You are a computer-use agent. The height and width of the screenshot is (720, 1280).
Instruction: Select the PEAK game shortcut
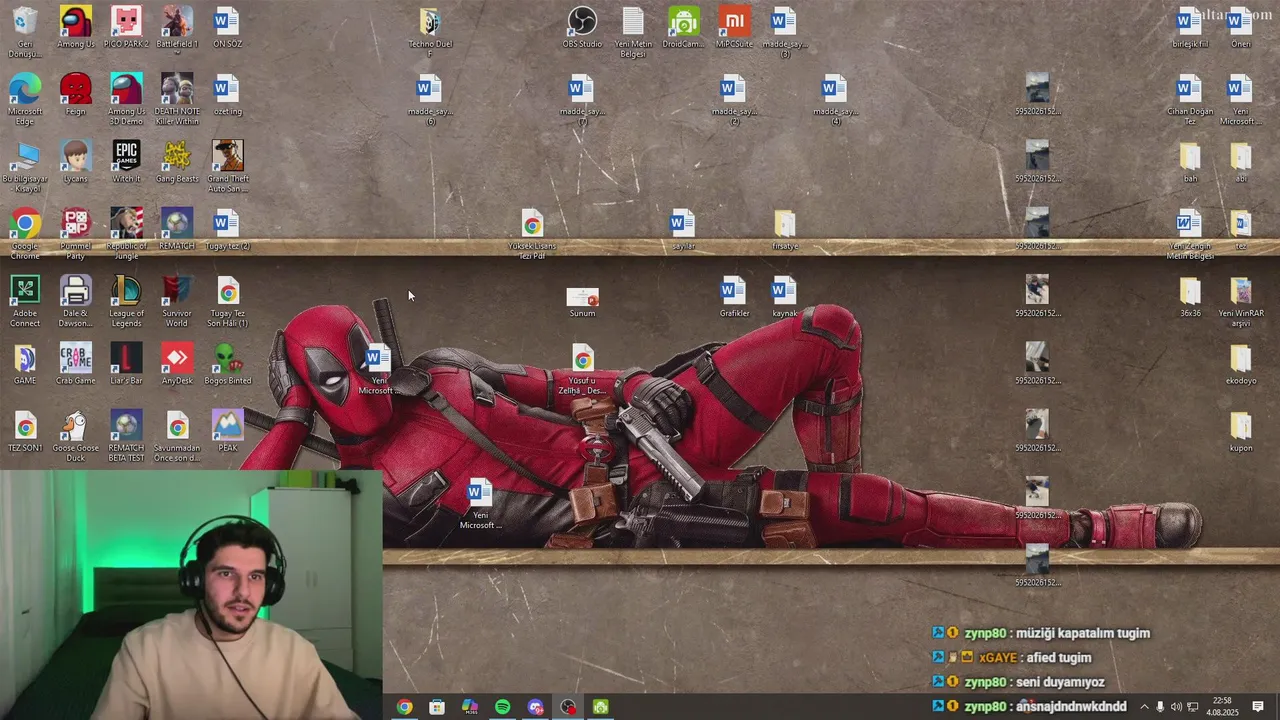pyautogui.click(x=227, y=431)
